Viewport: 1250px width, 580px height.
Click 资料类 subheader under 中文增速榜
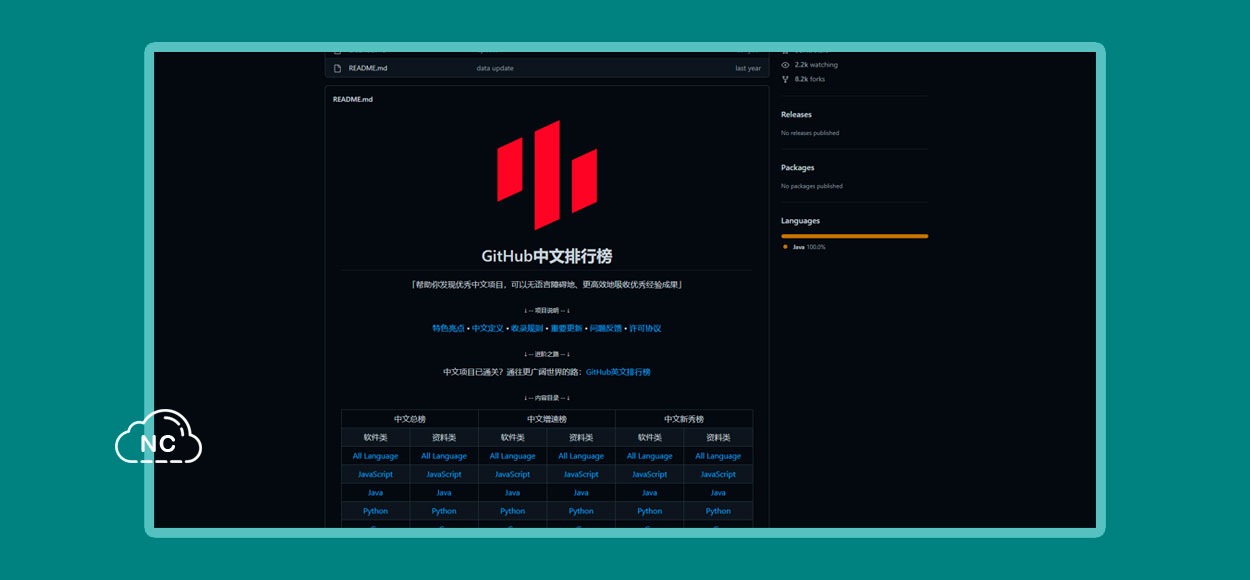pos(581,437)
